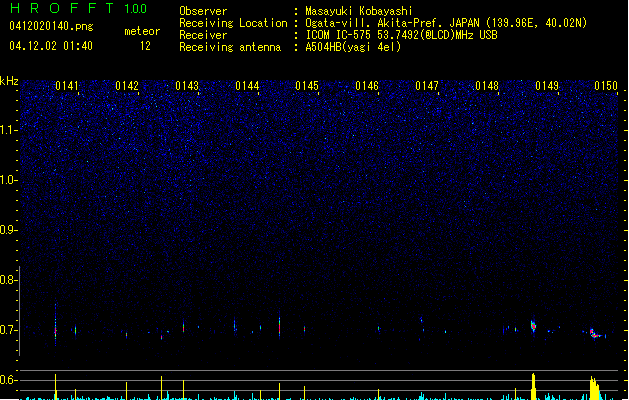This screenshot has width=629, height=400.
Task: Click the Receiving antenna A504HB value
Action: click(353, 47)
